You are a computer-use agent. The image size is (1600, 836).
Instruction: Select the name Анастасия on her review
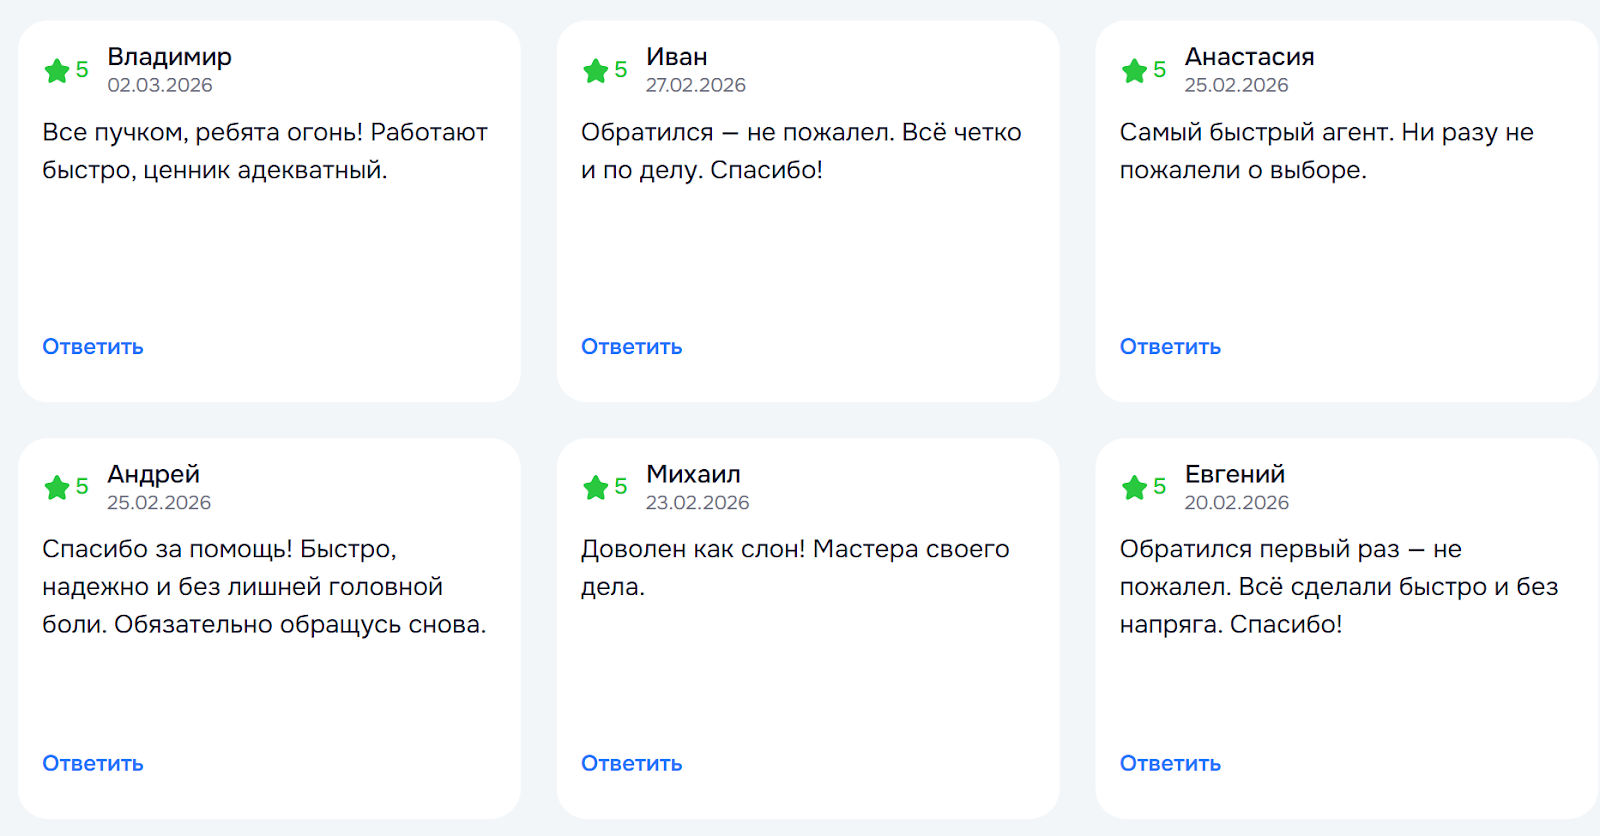[1249, 57]
